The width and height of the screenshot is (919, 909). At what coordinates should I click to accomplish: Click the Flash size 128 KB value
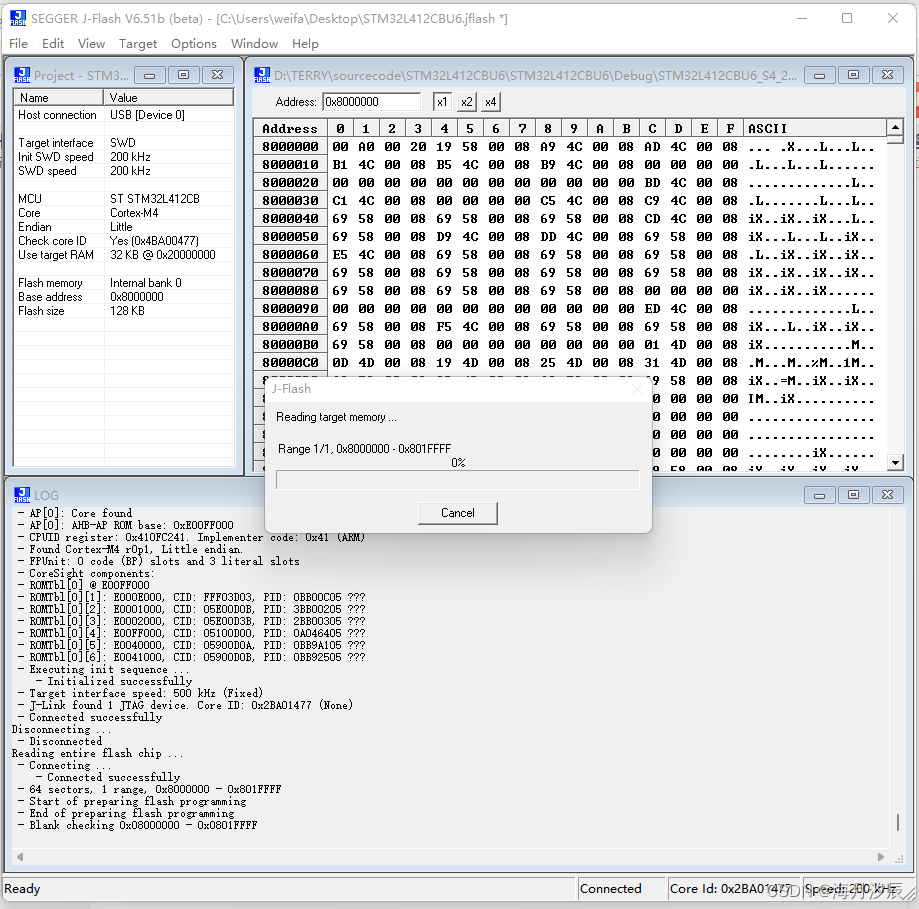[127, 311]
